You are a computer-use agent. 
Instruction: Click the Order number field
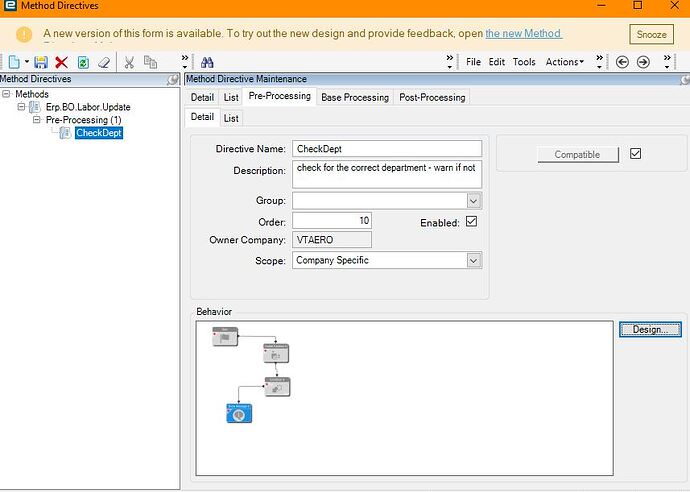point(332,220)
